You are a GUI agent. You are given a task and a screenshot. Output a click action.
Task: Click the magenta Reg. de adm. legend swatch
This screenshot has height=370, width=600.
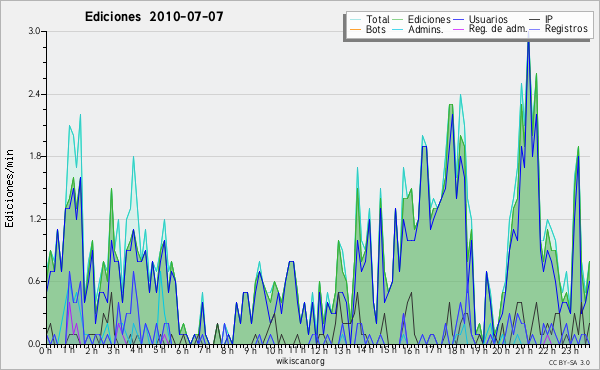click(x=458, y=29)
